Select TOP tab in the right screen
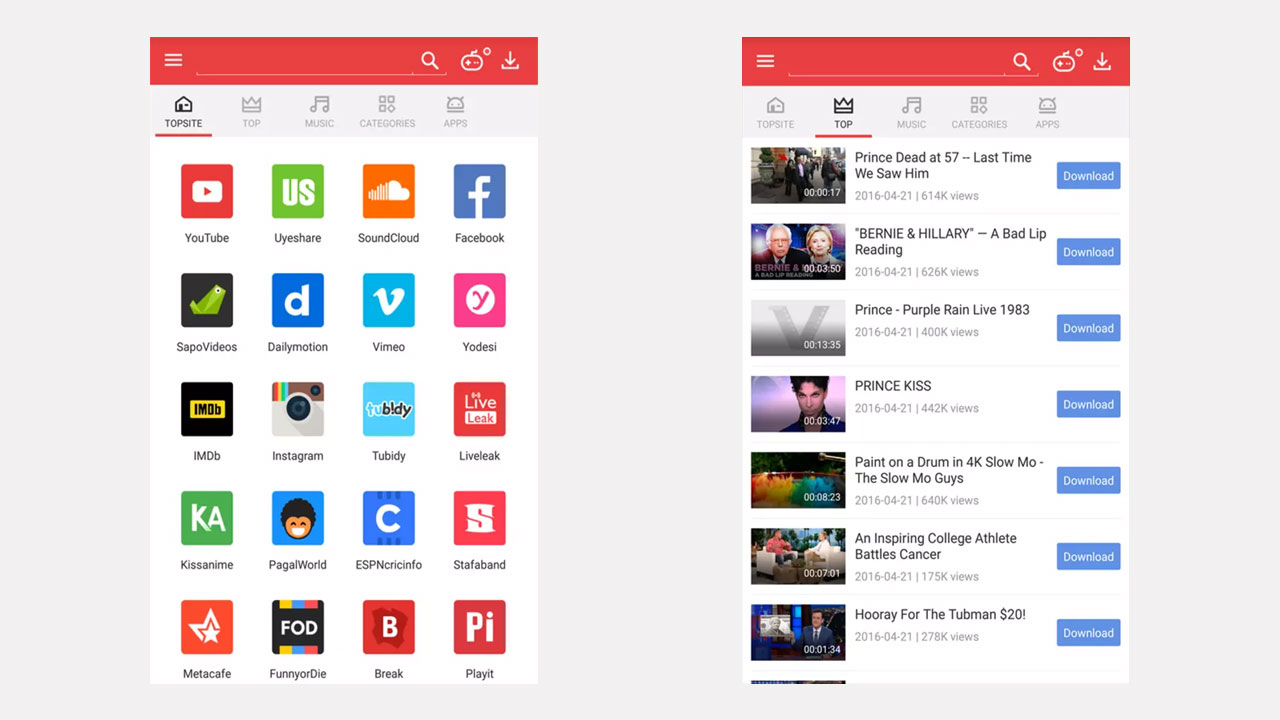Image resolution: width=1280 pixels, height=720 pixels. [x=843, y=112]
